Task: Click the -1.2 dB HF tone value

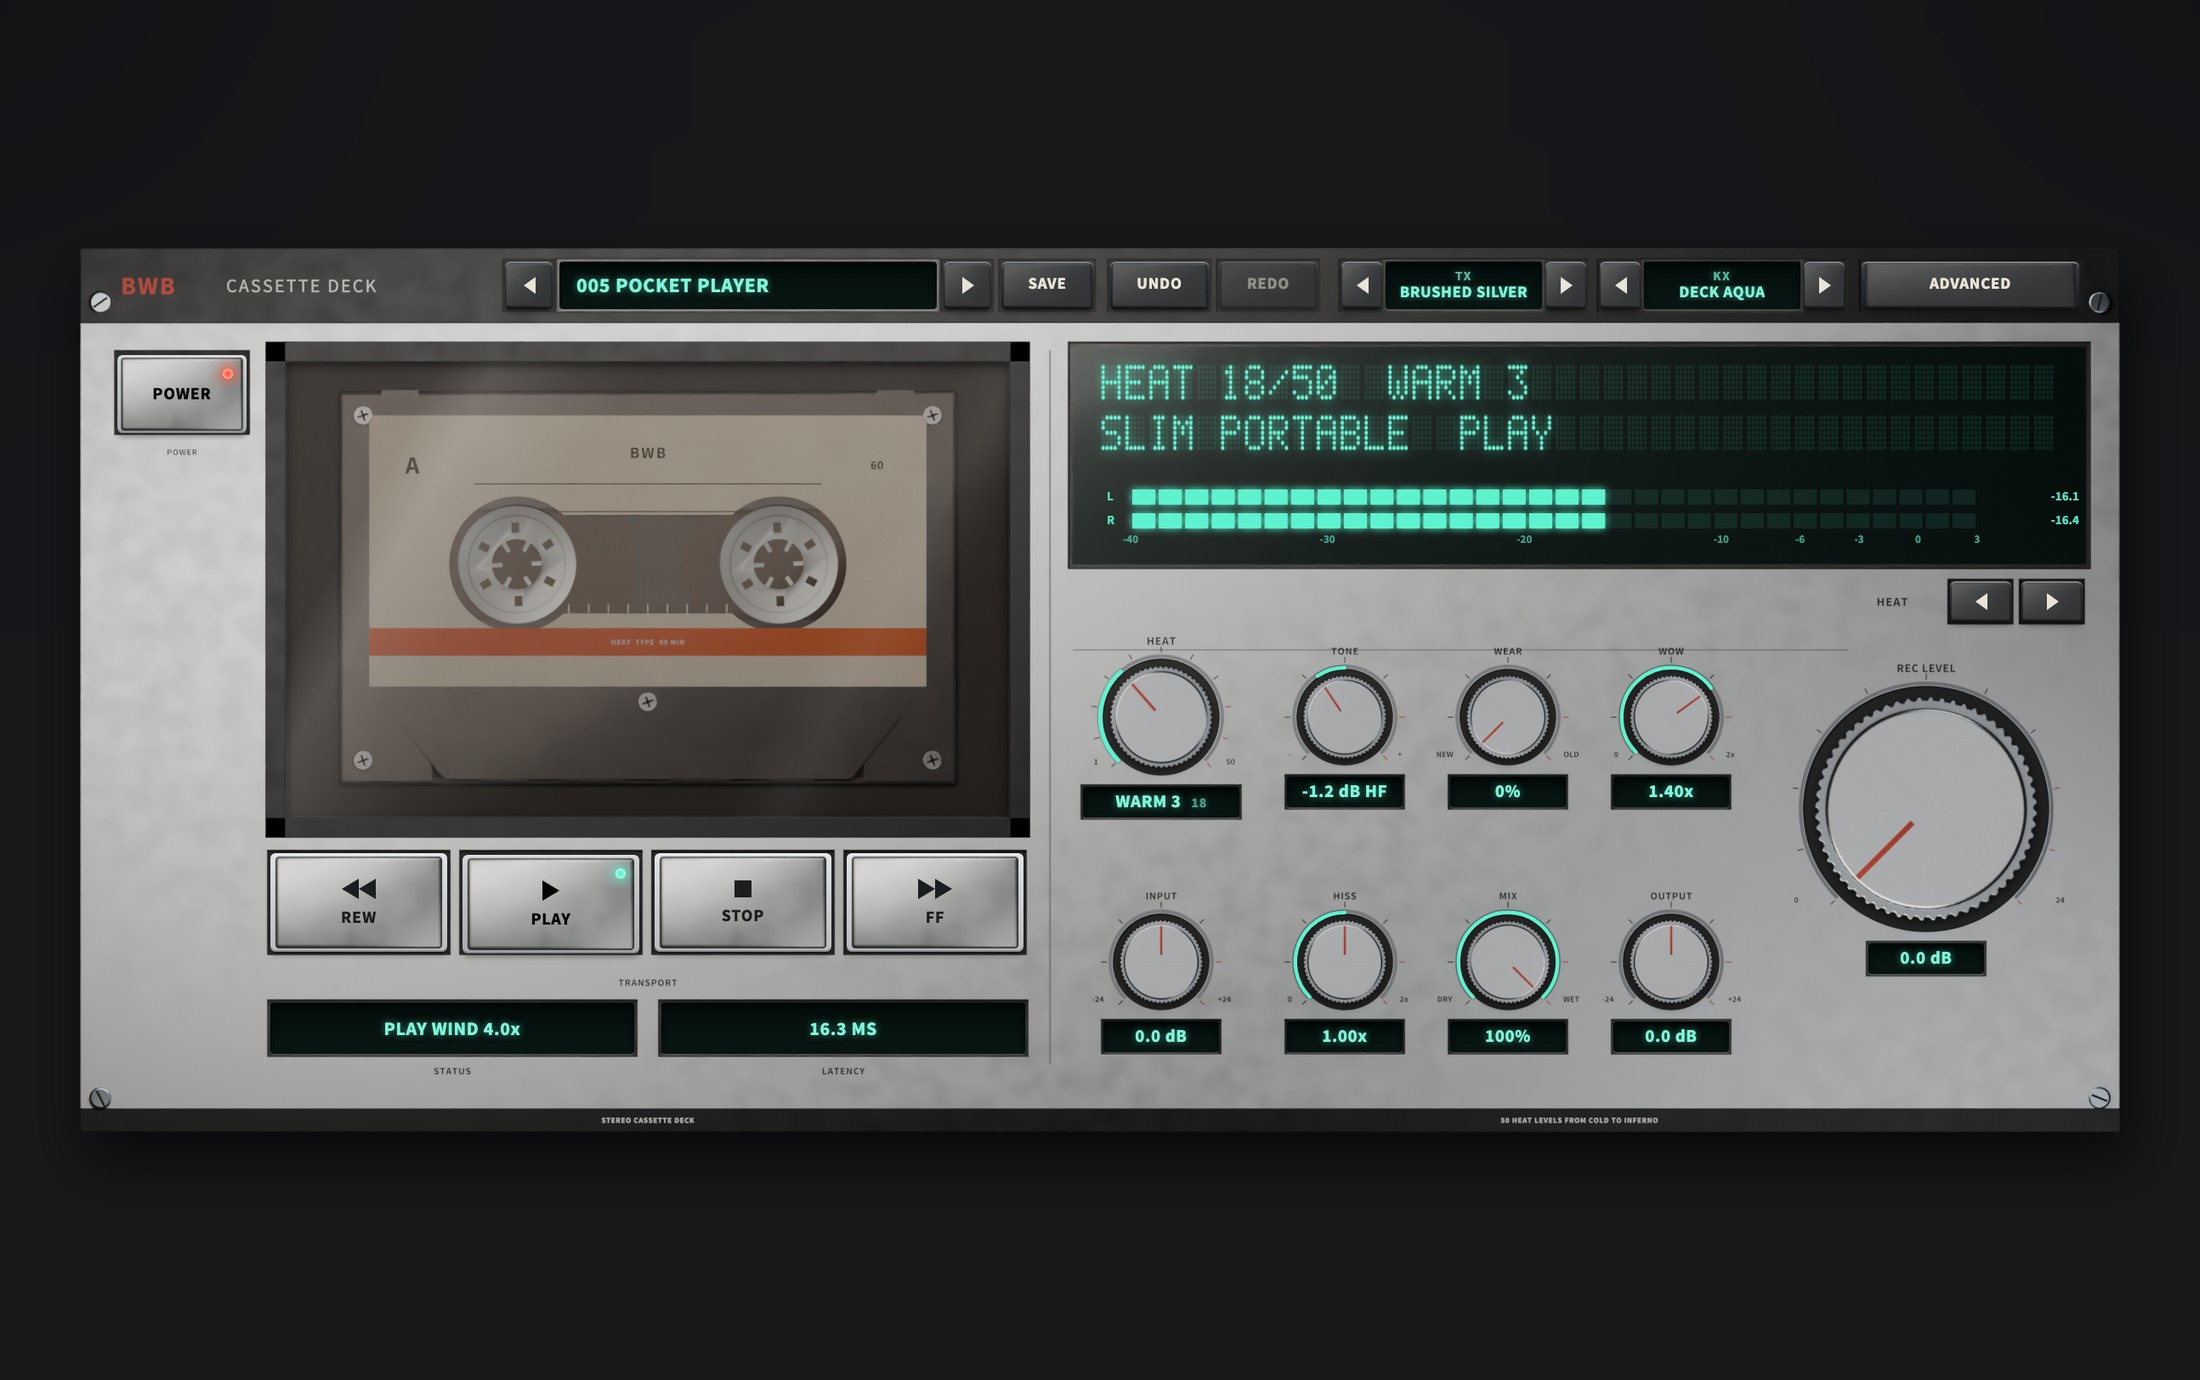Action: coord(1344,792)
